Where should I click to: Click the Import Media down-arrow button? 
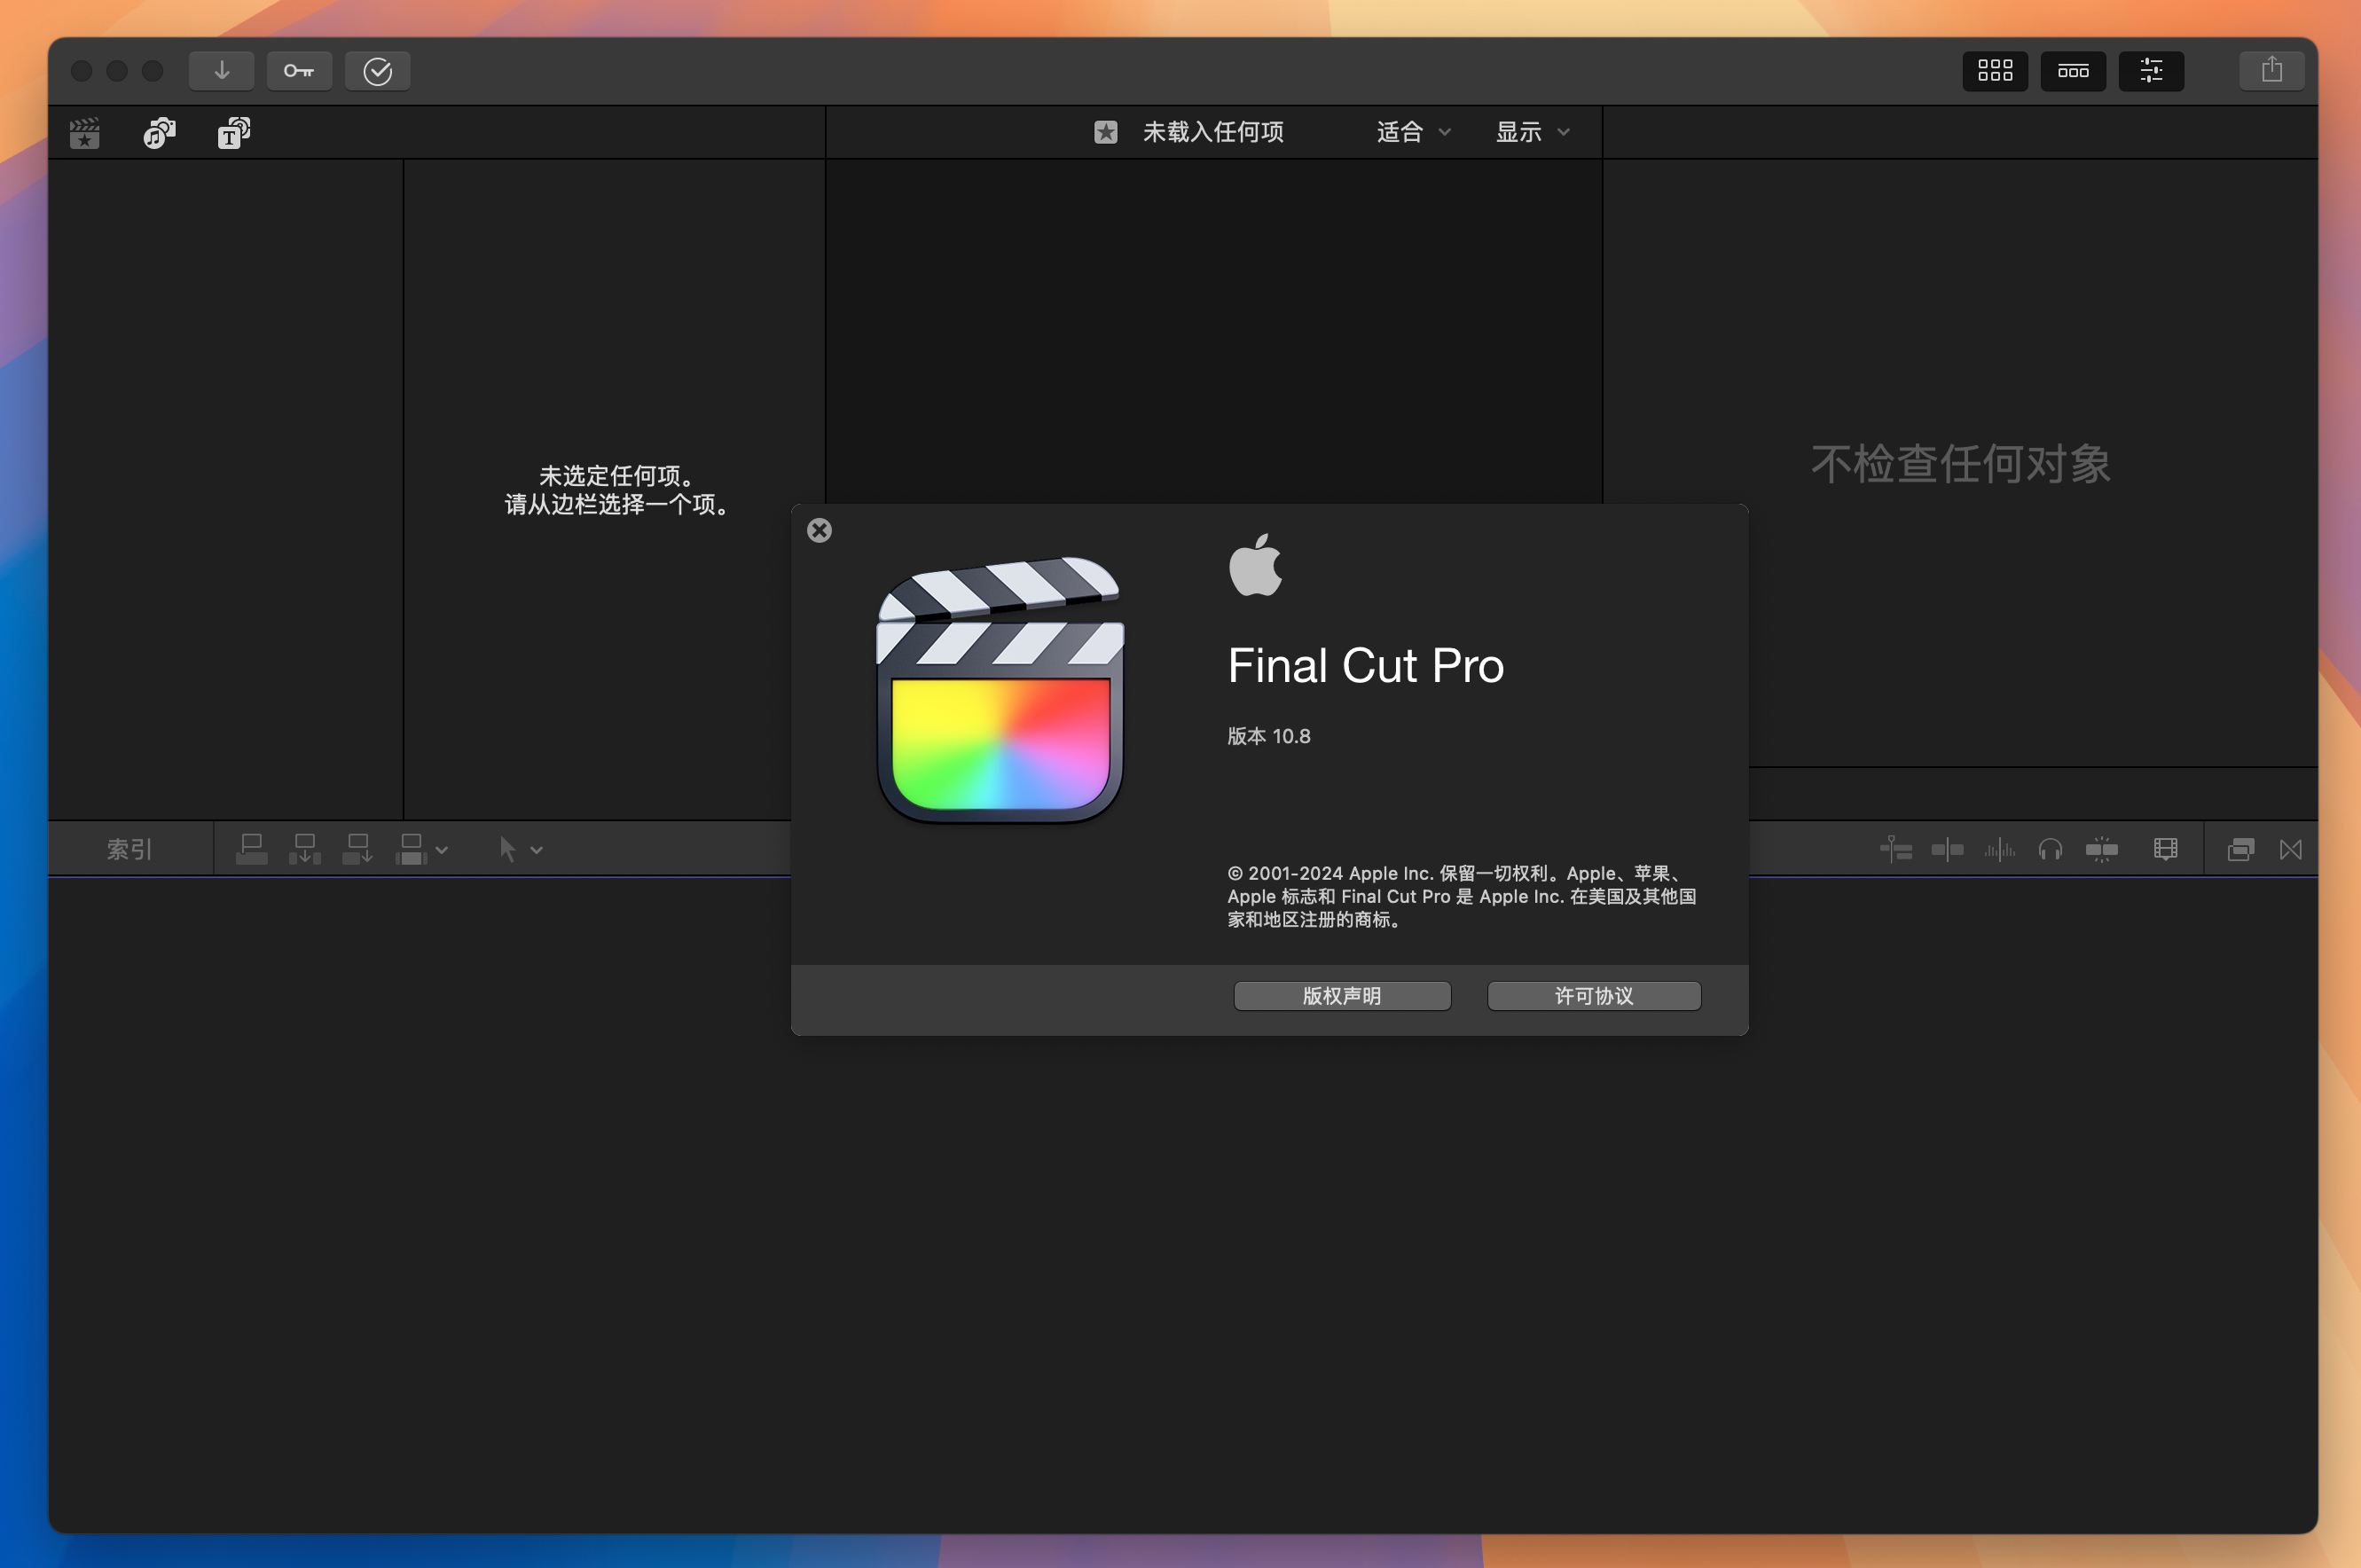coord(222,71)
